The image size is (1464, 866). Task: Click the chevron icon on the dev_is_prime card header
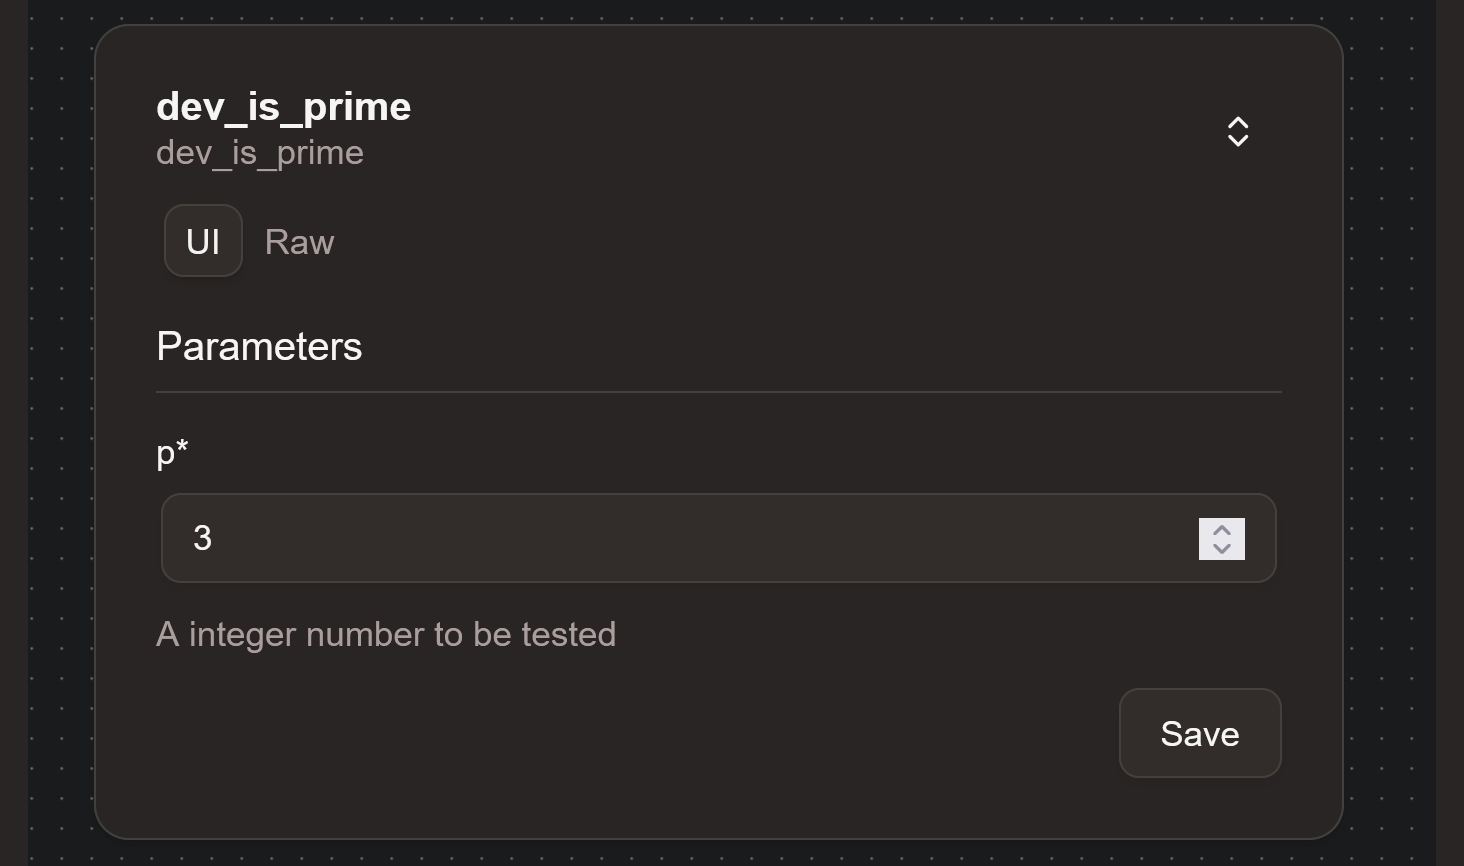(x=1237, y=130)
